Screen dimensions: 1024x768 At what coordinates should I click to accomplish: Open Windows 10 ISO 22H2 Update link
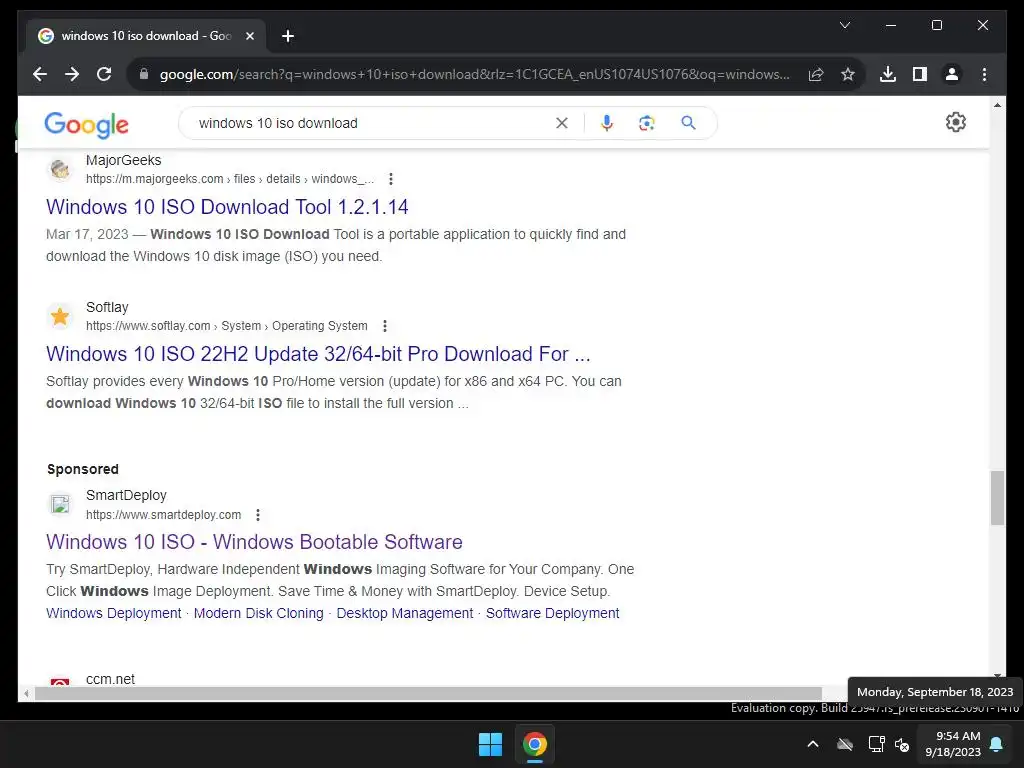318,354
